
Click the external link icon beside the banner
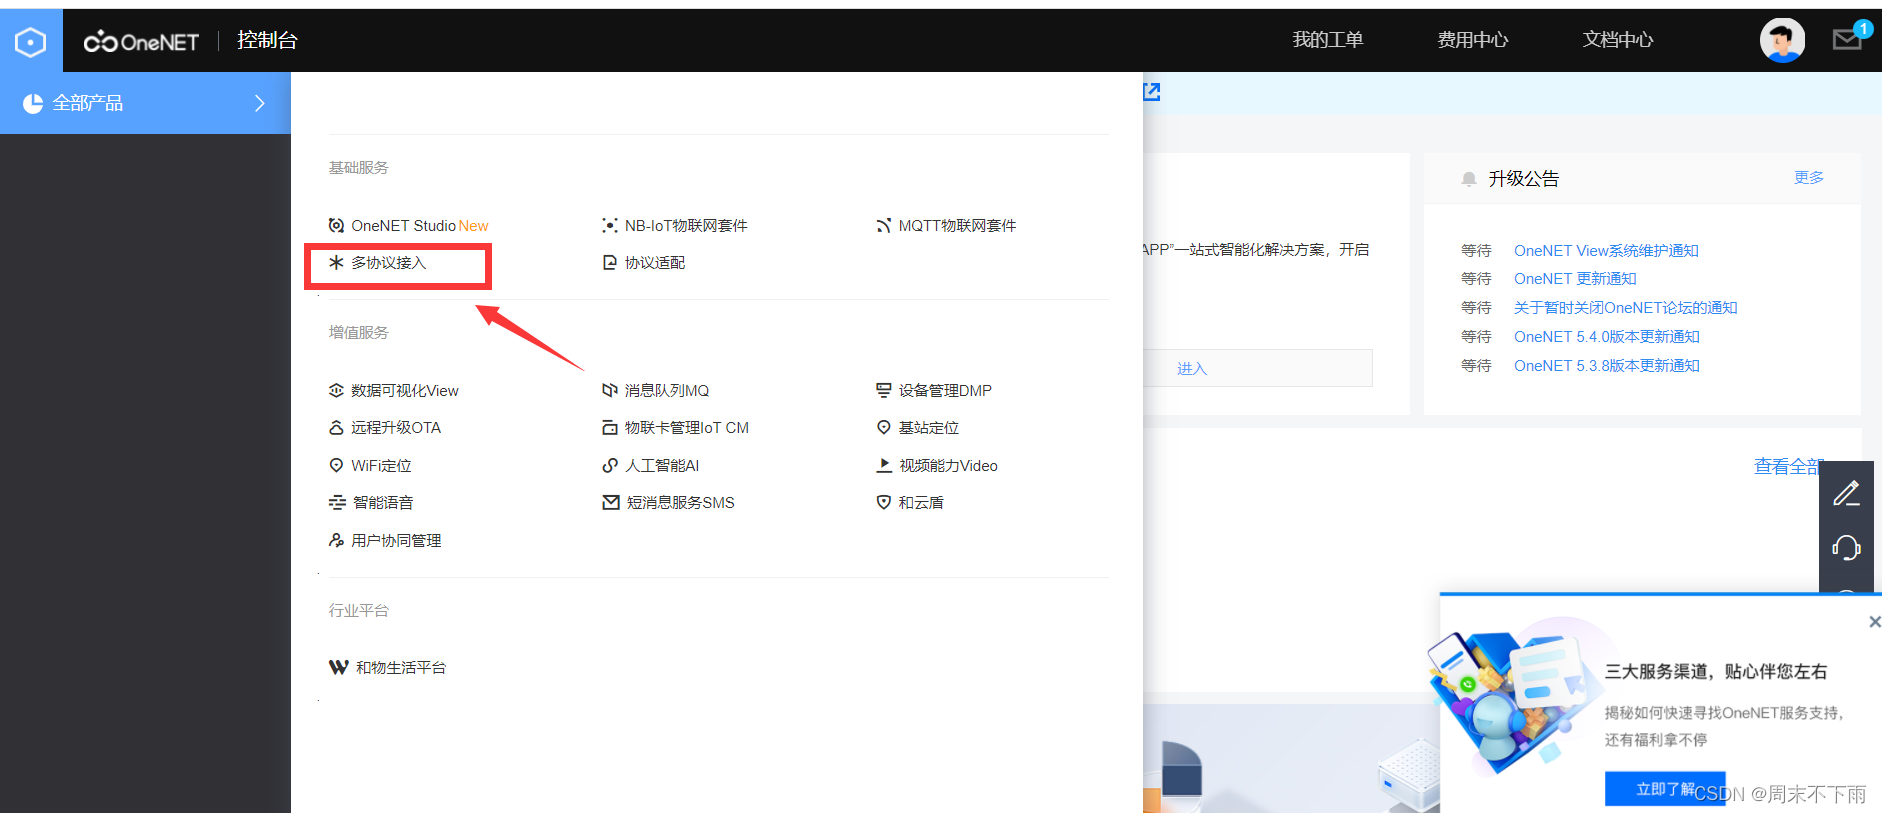[1152, 92]
